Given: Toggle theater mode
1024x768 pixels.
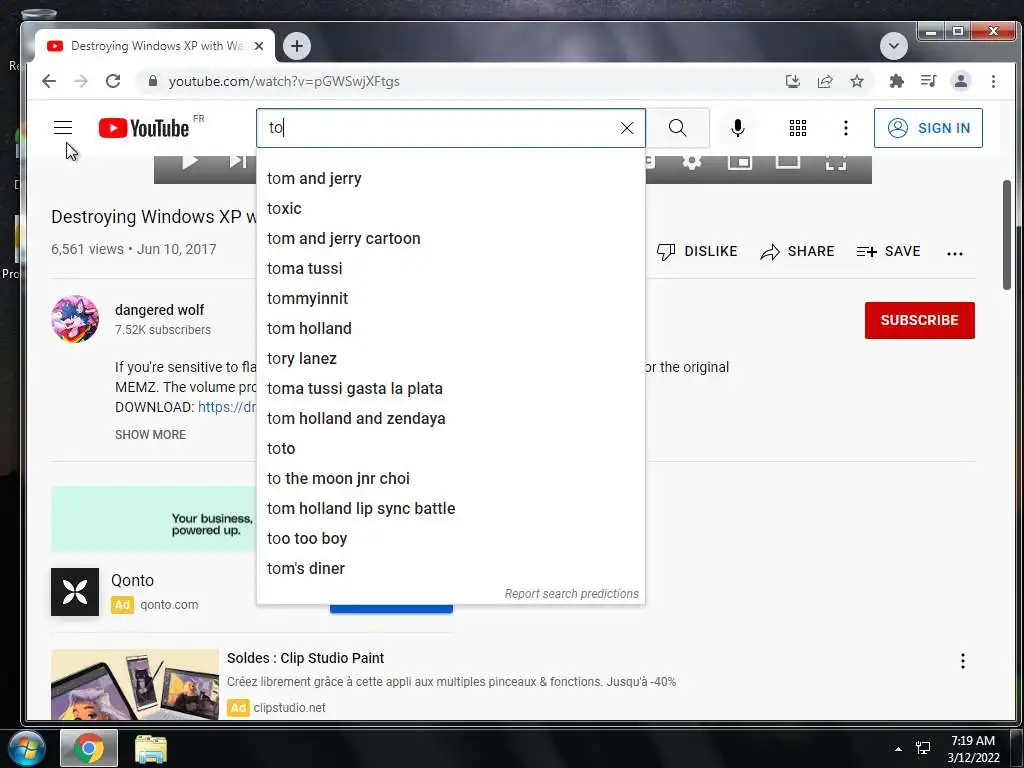Looking at the screenshot, I should (788, 161).
